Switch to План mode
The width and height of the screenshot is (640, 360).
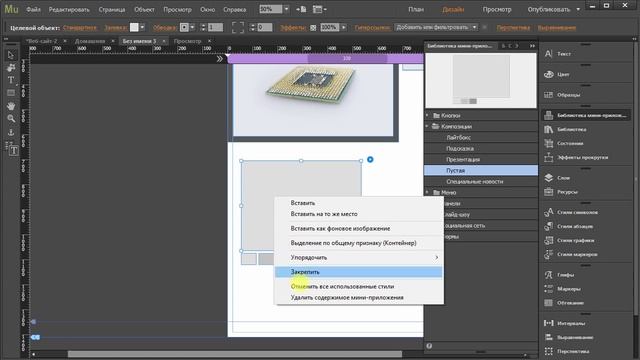tap(416, 9)
